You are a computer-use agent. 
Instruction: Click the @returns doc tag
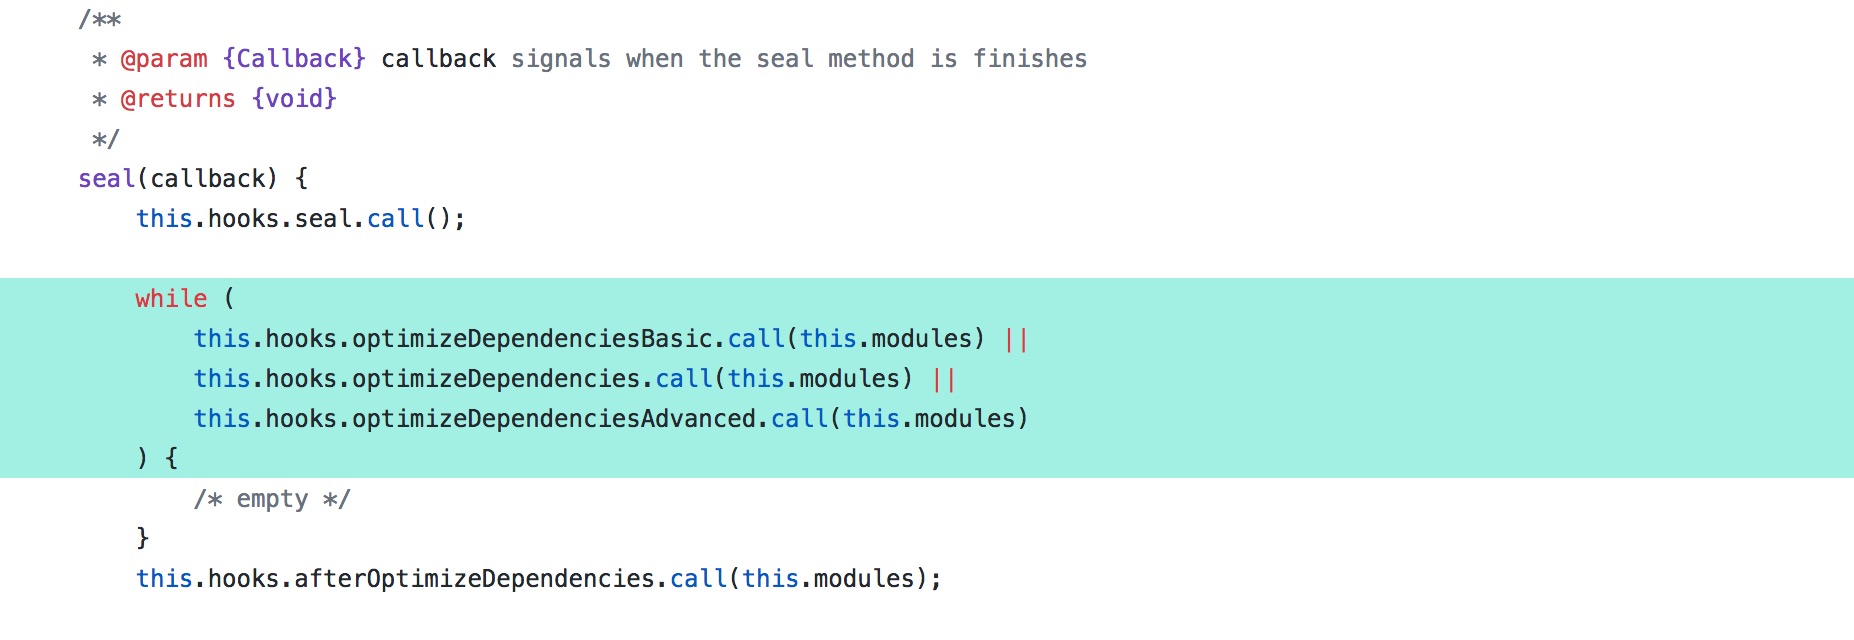click(178, 99)
